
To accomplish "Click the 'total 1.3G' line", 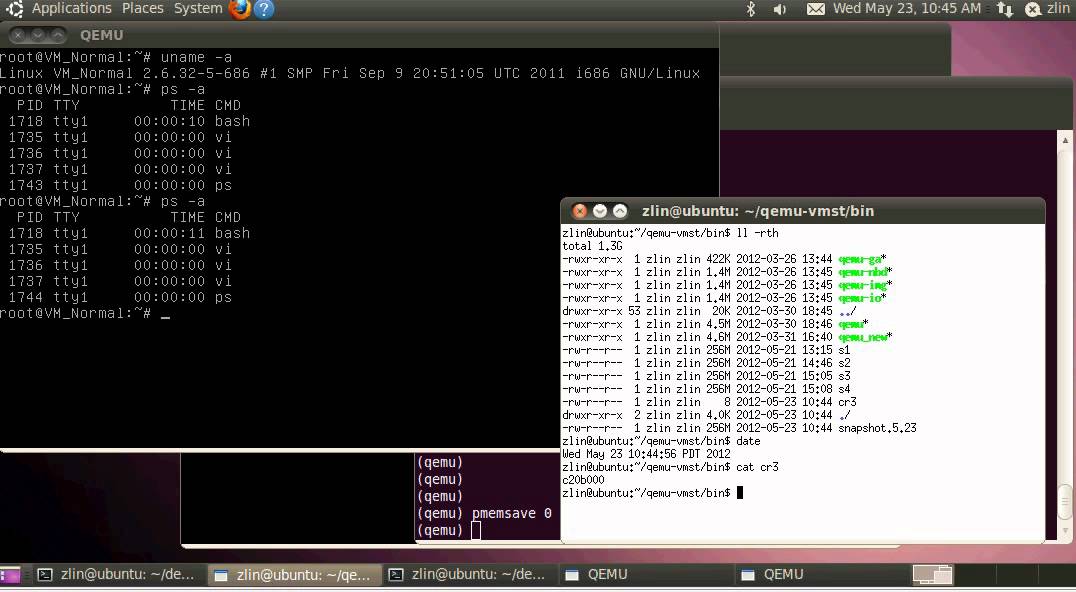I will point(592,246).
